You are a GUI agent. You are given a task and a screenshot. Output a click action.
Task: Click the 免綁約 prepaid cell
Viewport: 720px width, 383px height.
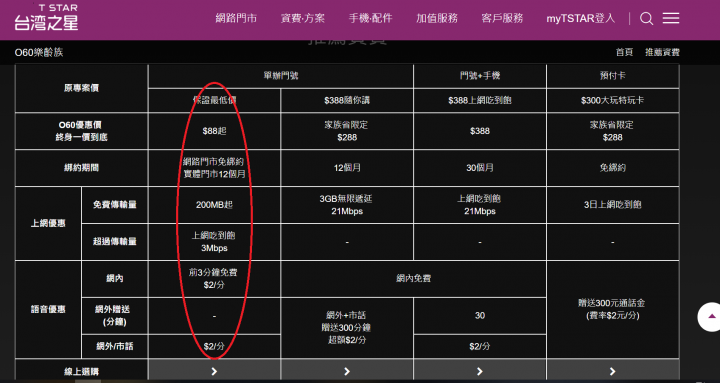tap(613, 168)
